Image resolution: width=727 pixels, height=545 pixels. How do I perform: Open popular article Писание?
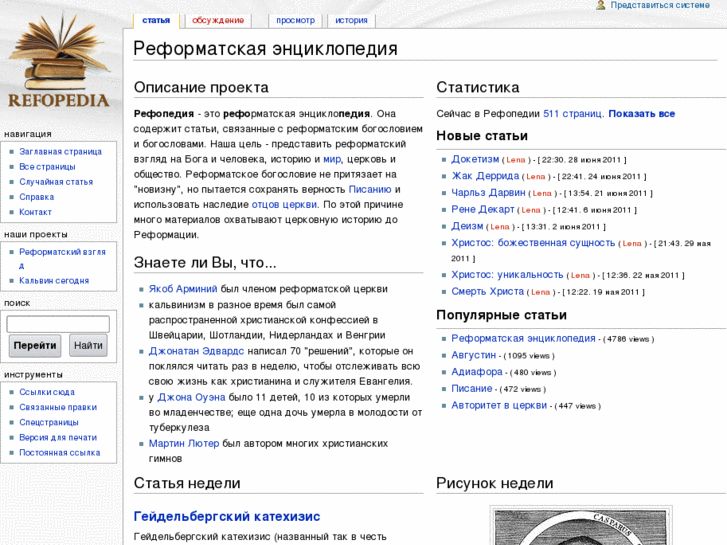472,388
